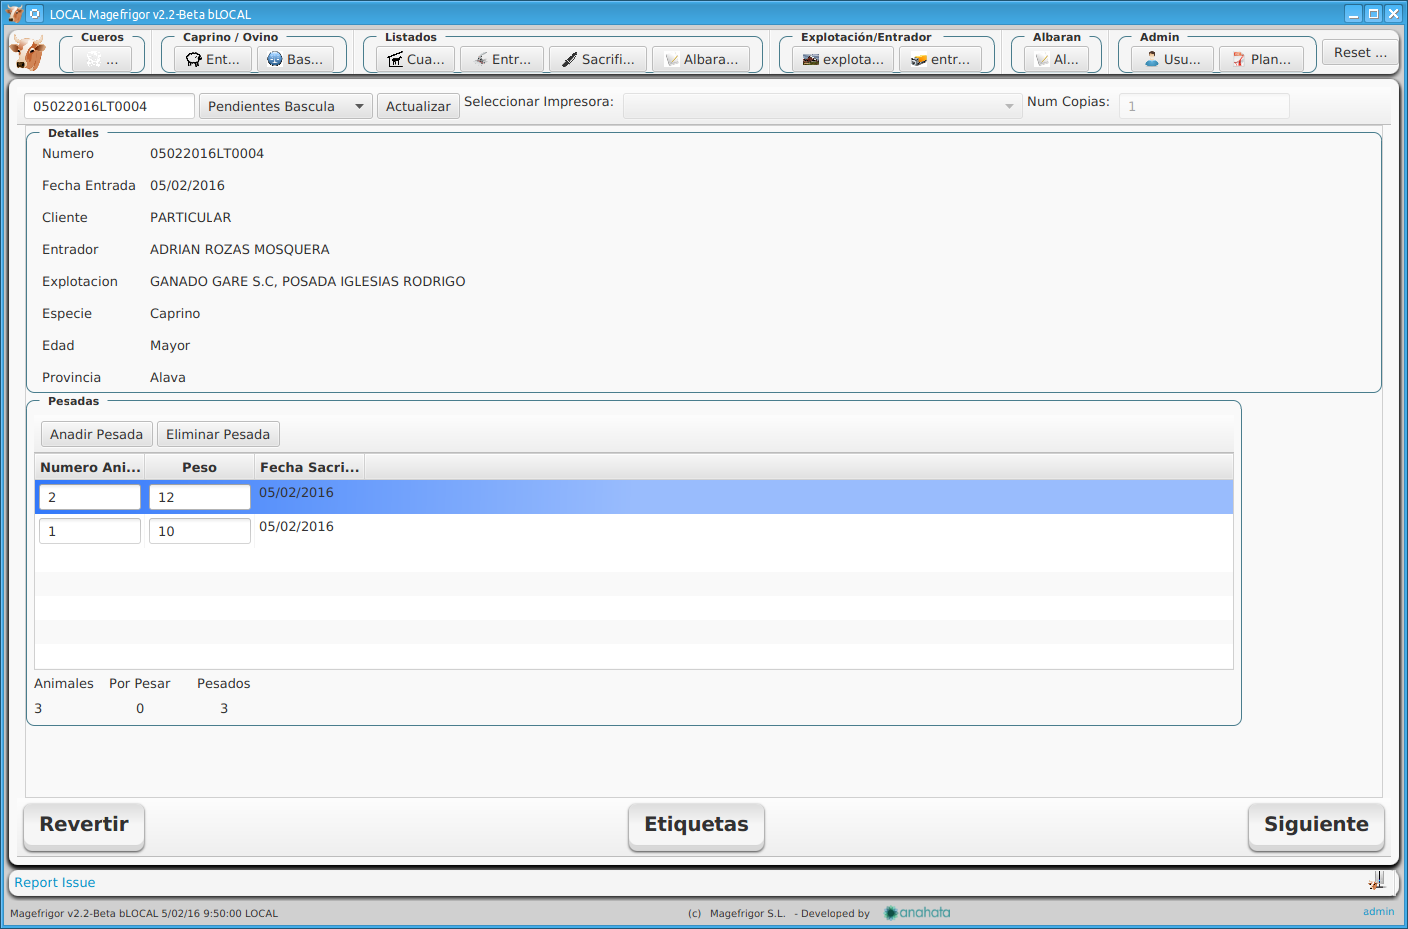The image size is (1408, 929).
Task: Open the entr... entrador button
Action: [940, 59]
